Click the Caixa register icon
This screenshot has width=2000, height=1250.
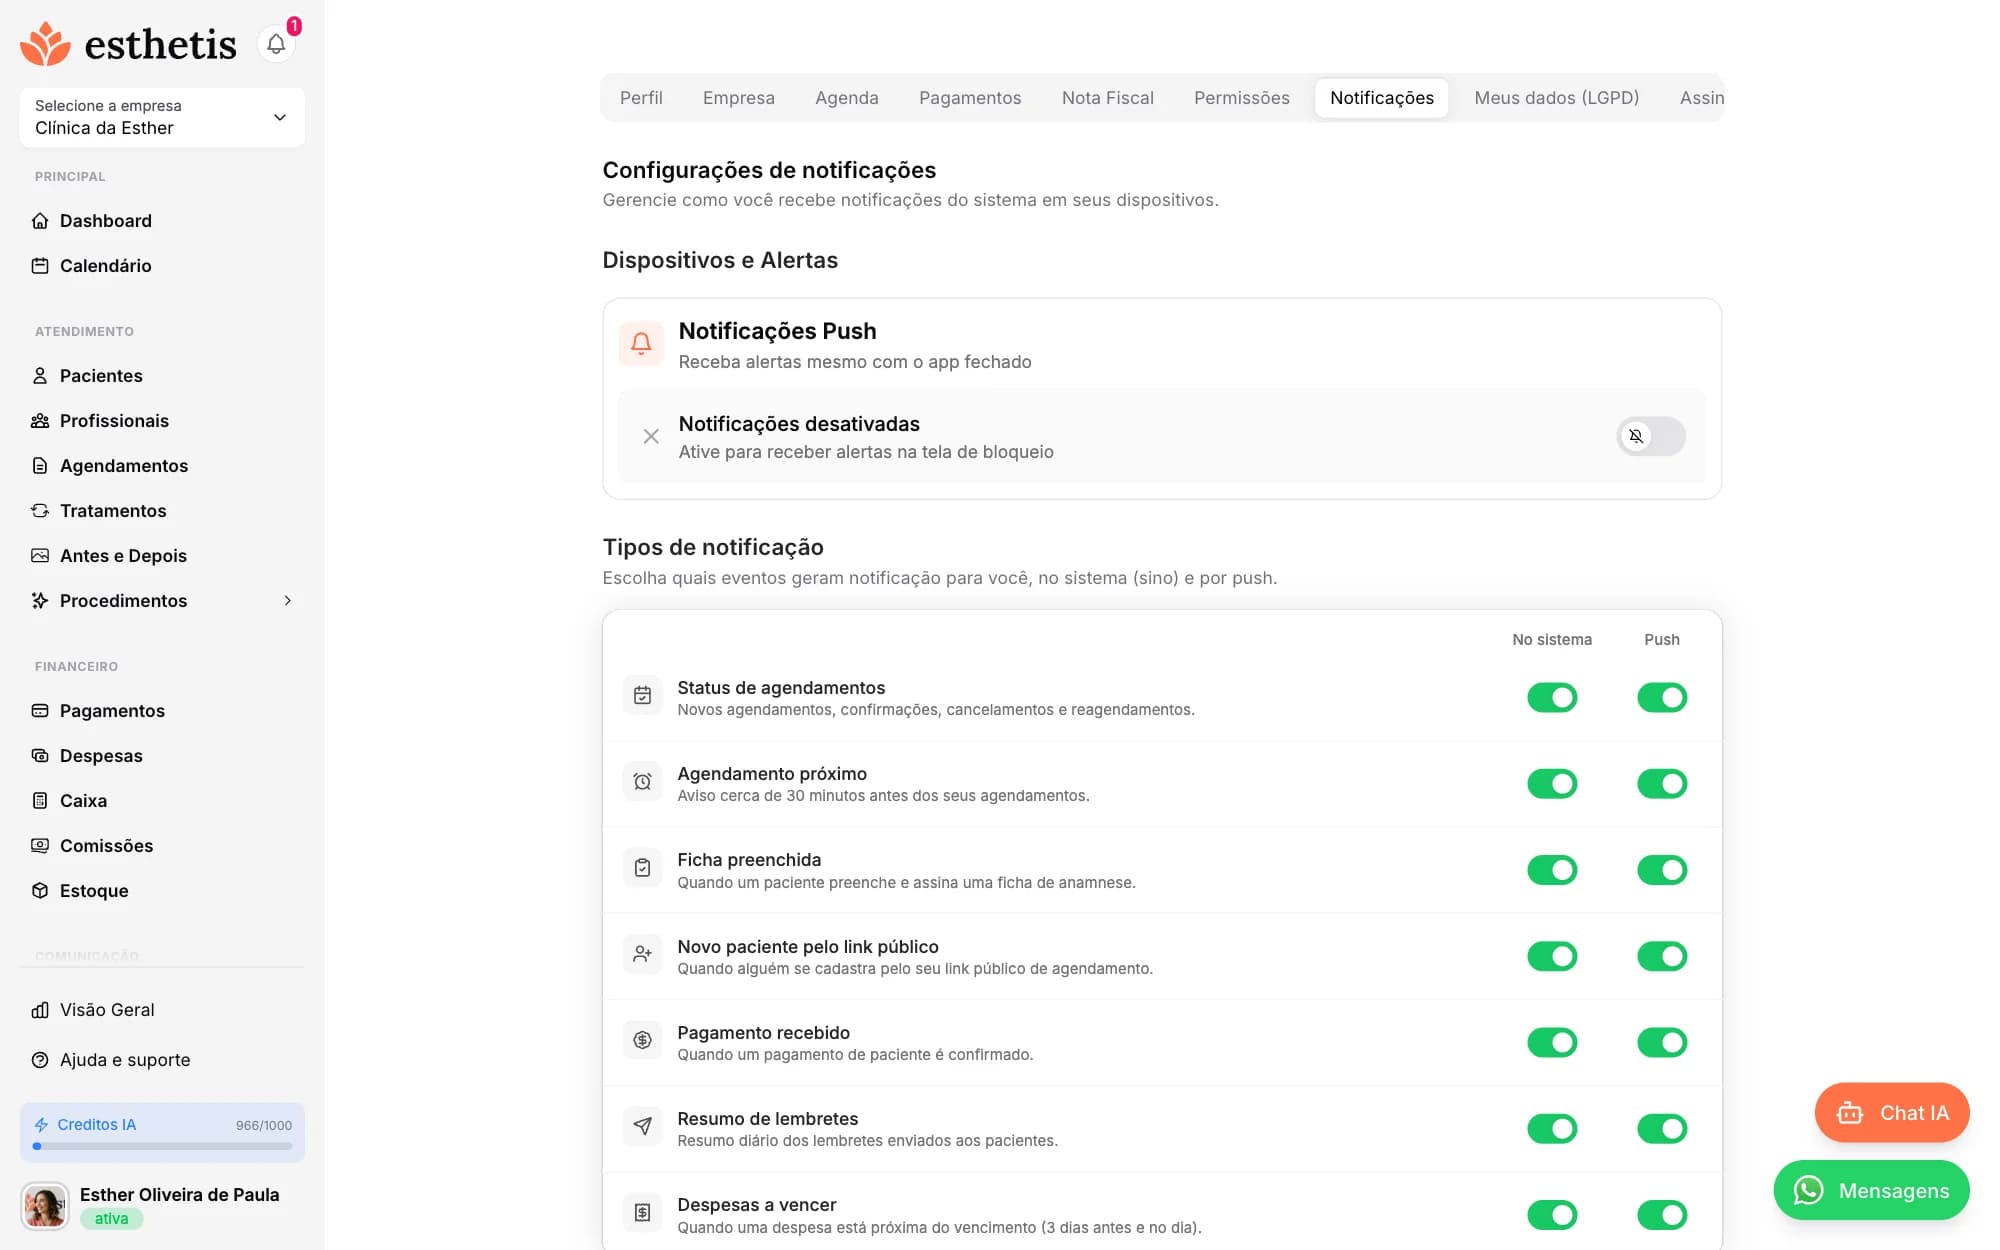pos(40,801)
